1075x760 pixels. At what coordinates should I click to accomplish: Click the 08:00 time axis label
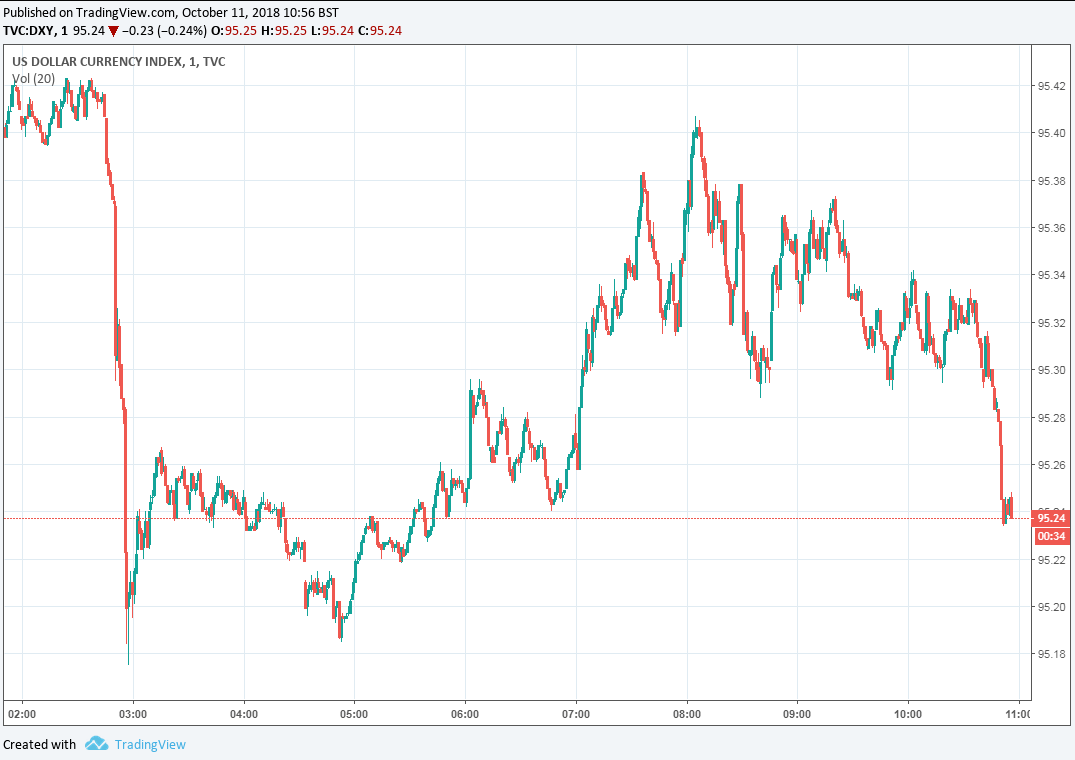[x=687, y=714]
